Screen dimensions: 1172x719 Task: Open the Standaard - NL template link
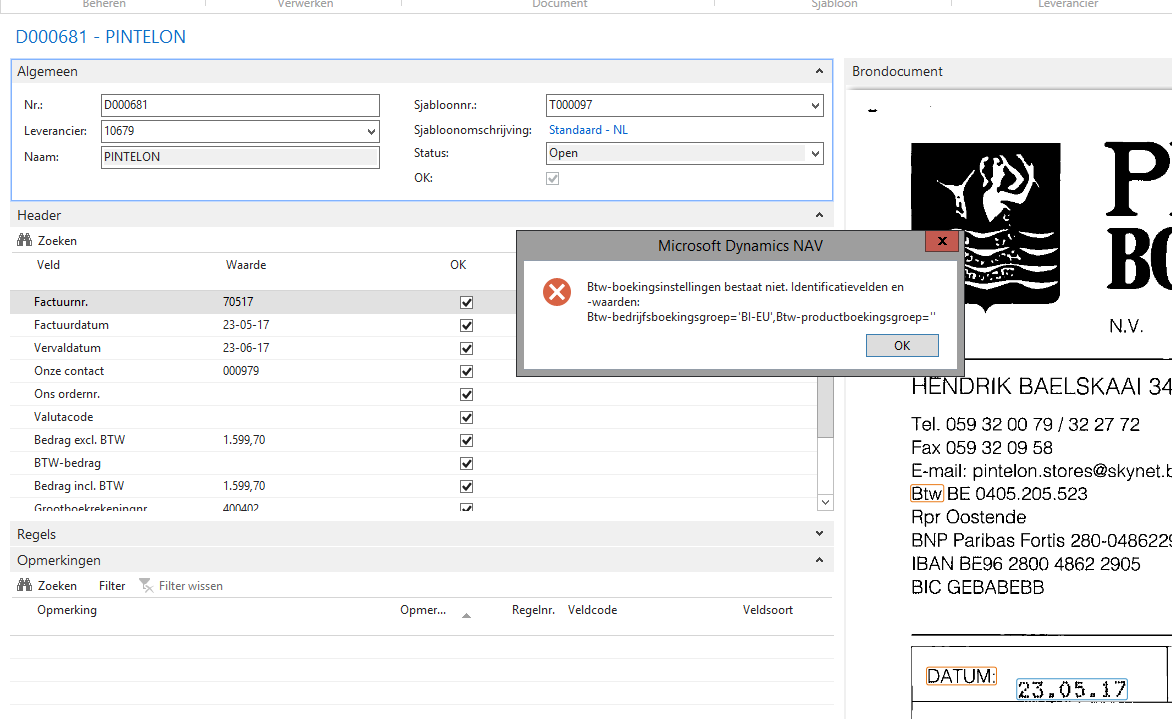click(588, 130)
